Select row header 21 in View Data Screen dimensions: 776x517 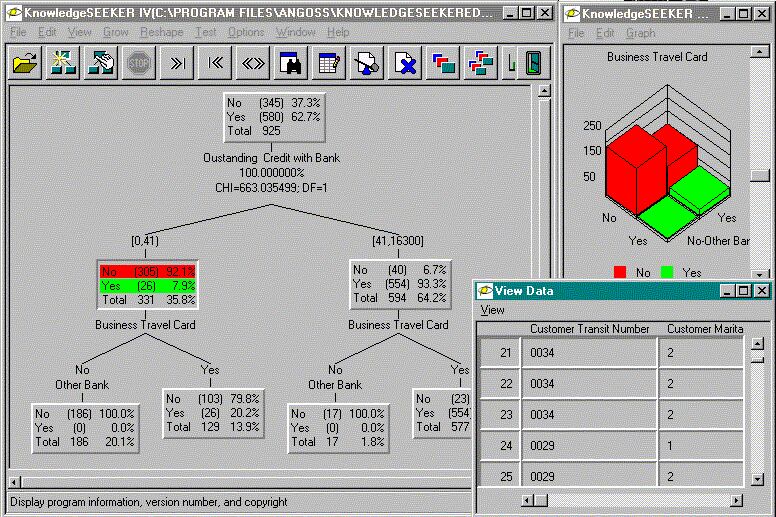[500, 353]
